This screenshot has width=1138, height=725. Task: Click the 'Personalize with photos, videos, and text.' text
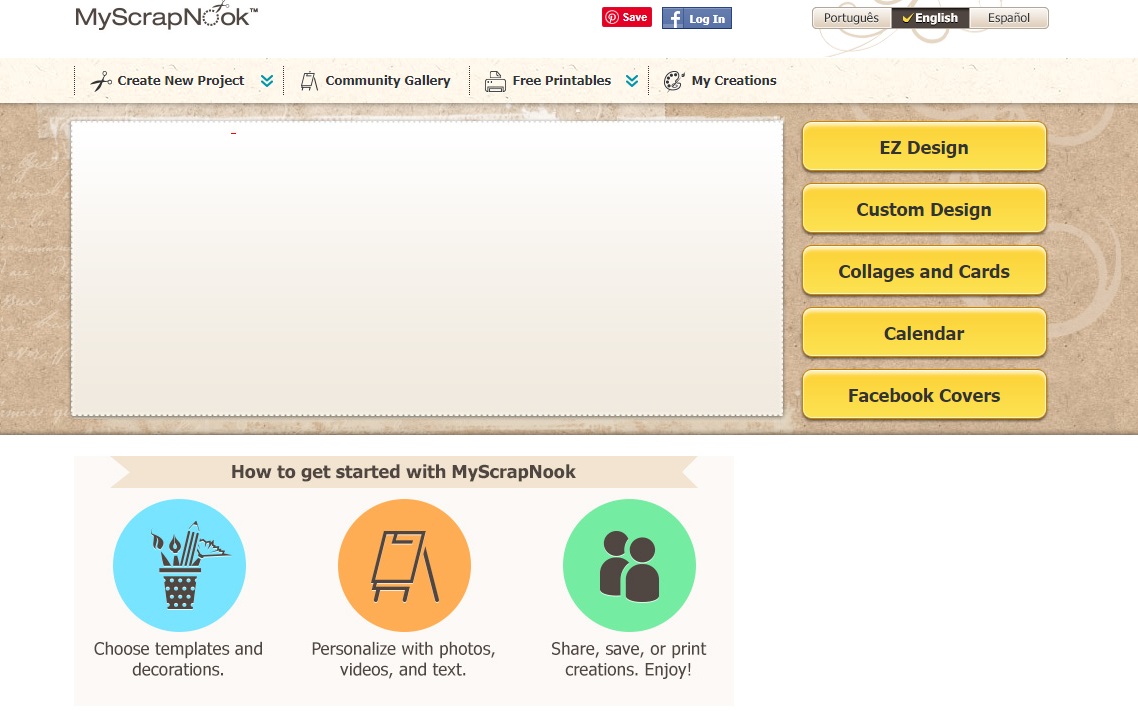pyautogui.click(x=404, y=659)
